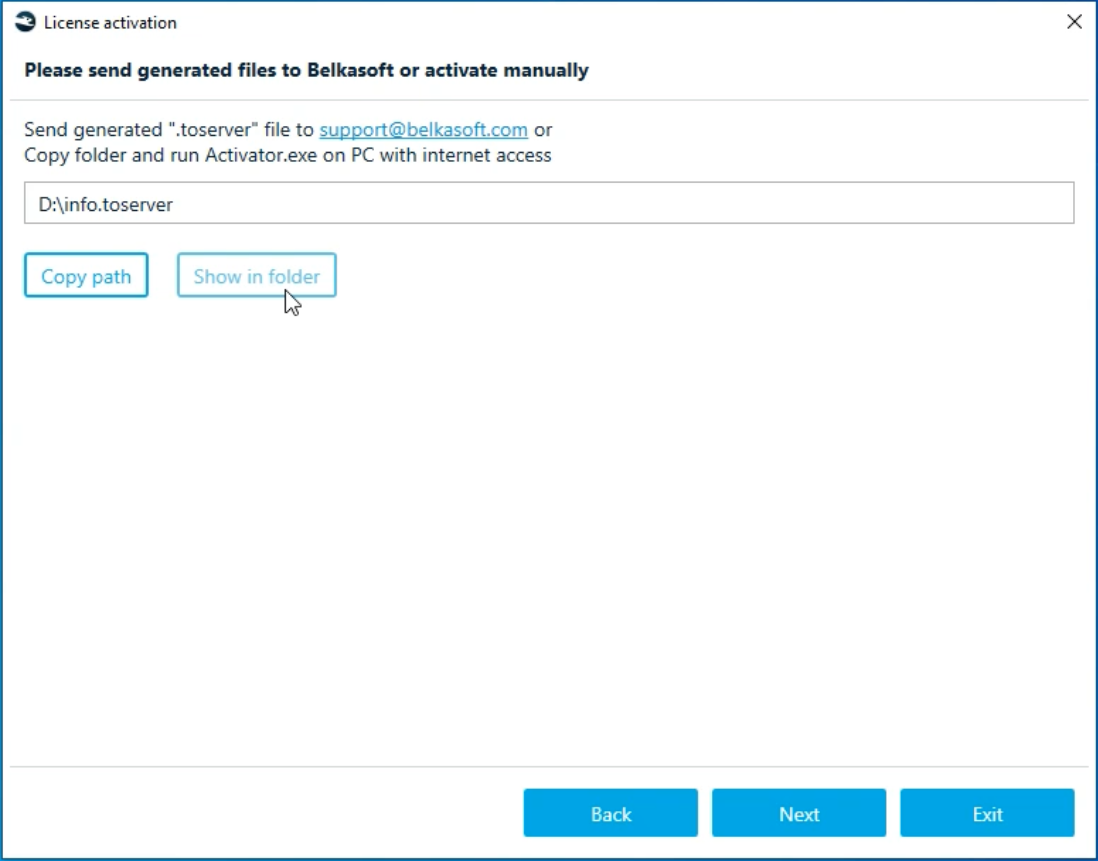The height and width of the screenshot is (861, 1098).
Task: Click the 'Please send generated files' heading
Action: click(306, 70)
